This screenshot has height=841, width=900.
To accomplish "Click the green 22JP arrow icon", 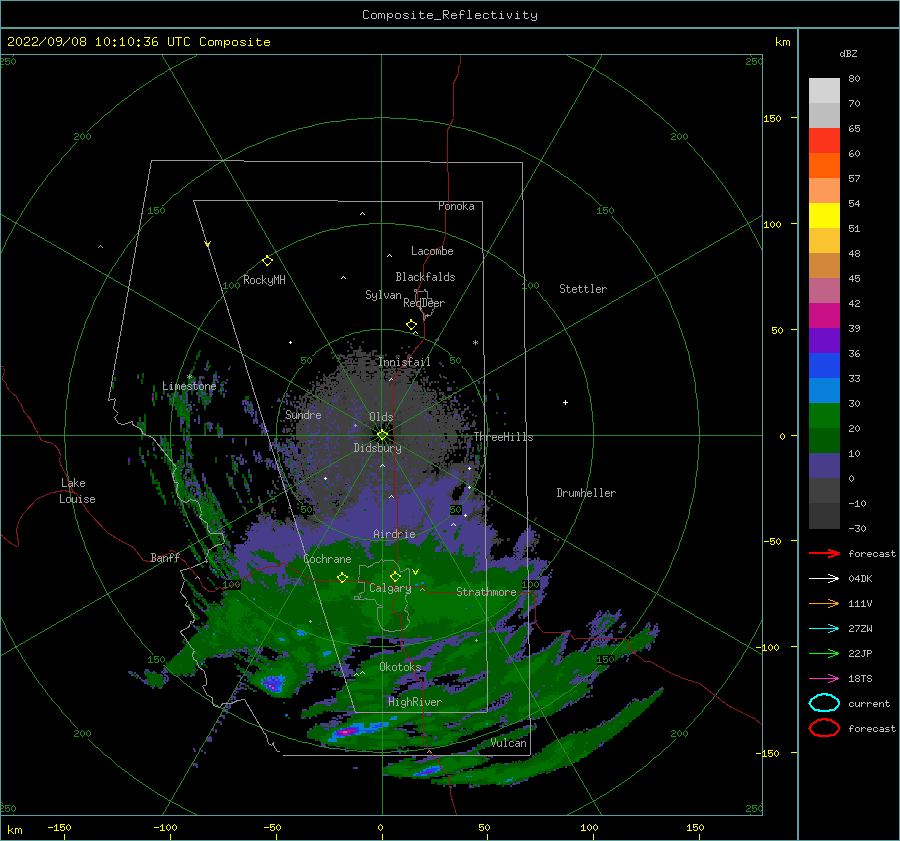I will pyautogui.click(x=824, y=653).
